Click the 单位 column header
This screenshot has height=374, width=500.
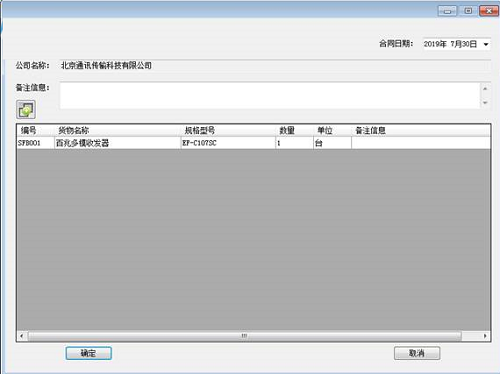point(332,130)
